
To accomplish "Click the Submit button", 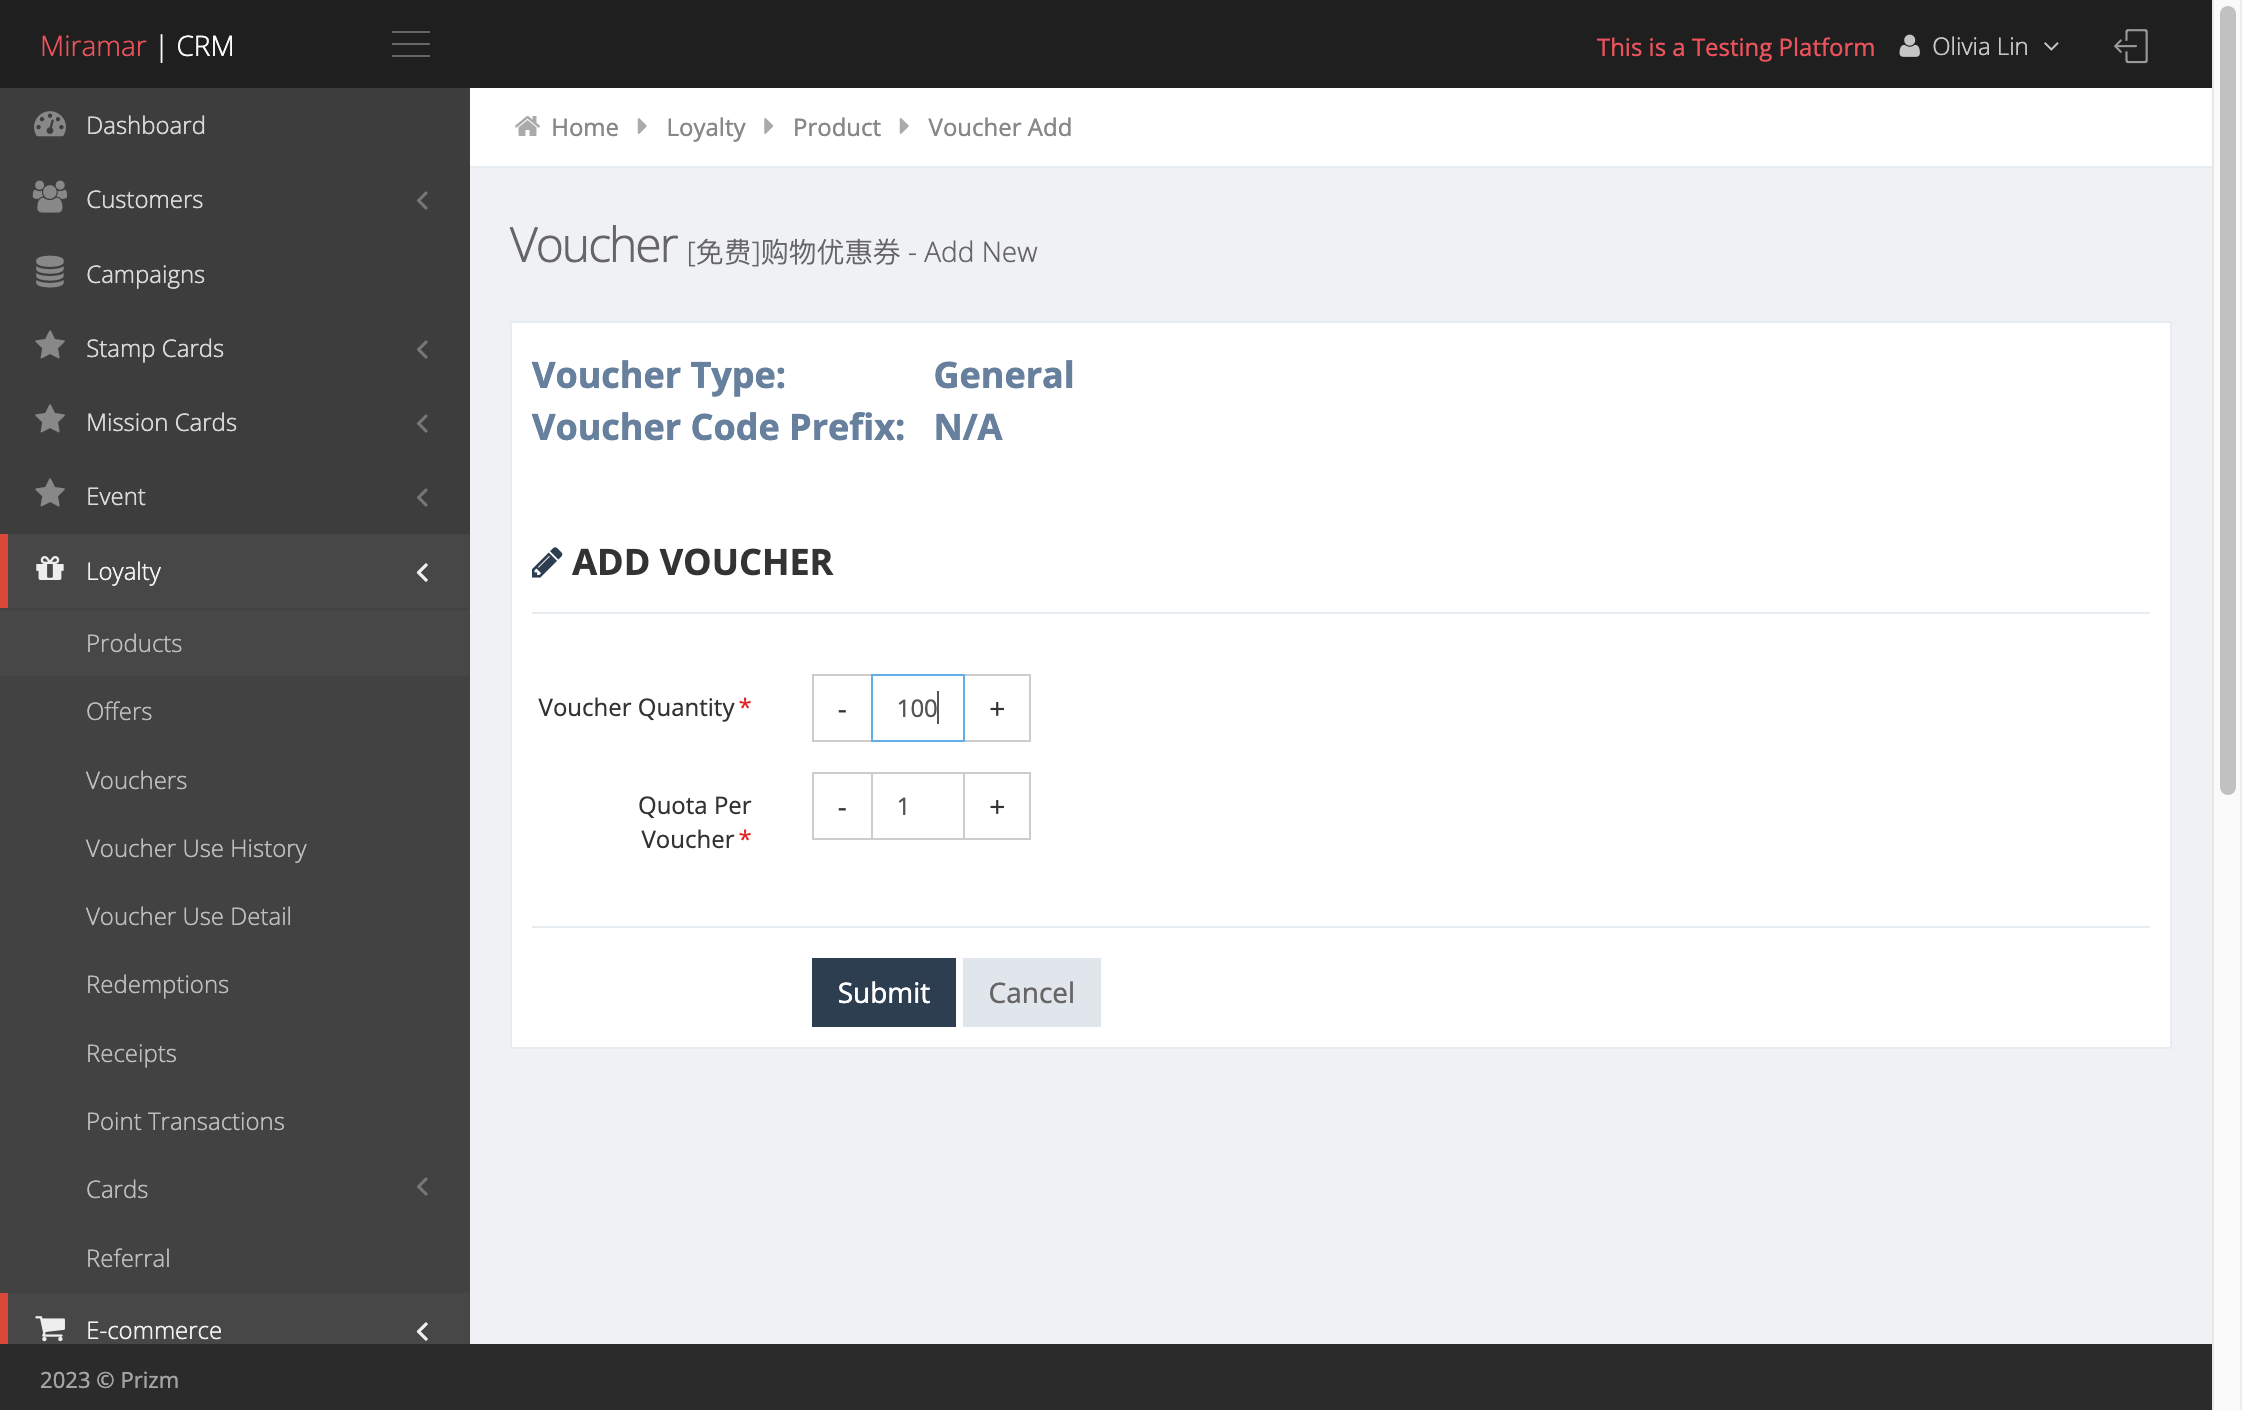I will pos(883,992).
